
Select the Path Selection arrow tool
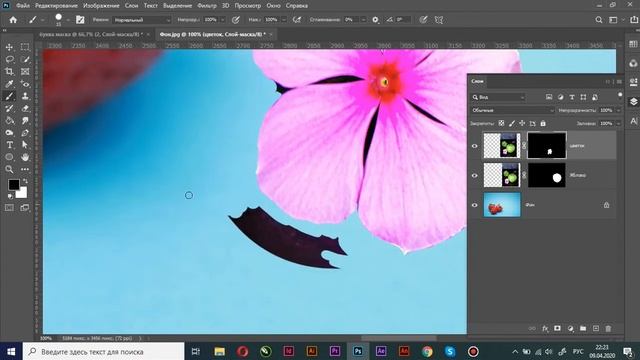(25, 145)
